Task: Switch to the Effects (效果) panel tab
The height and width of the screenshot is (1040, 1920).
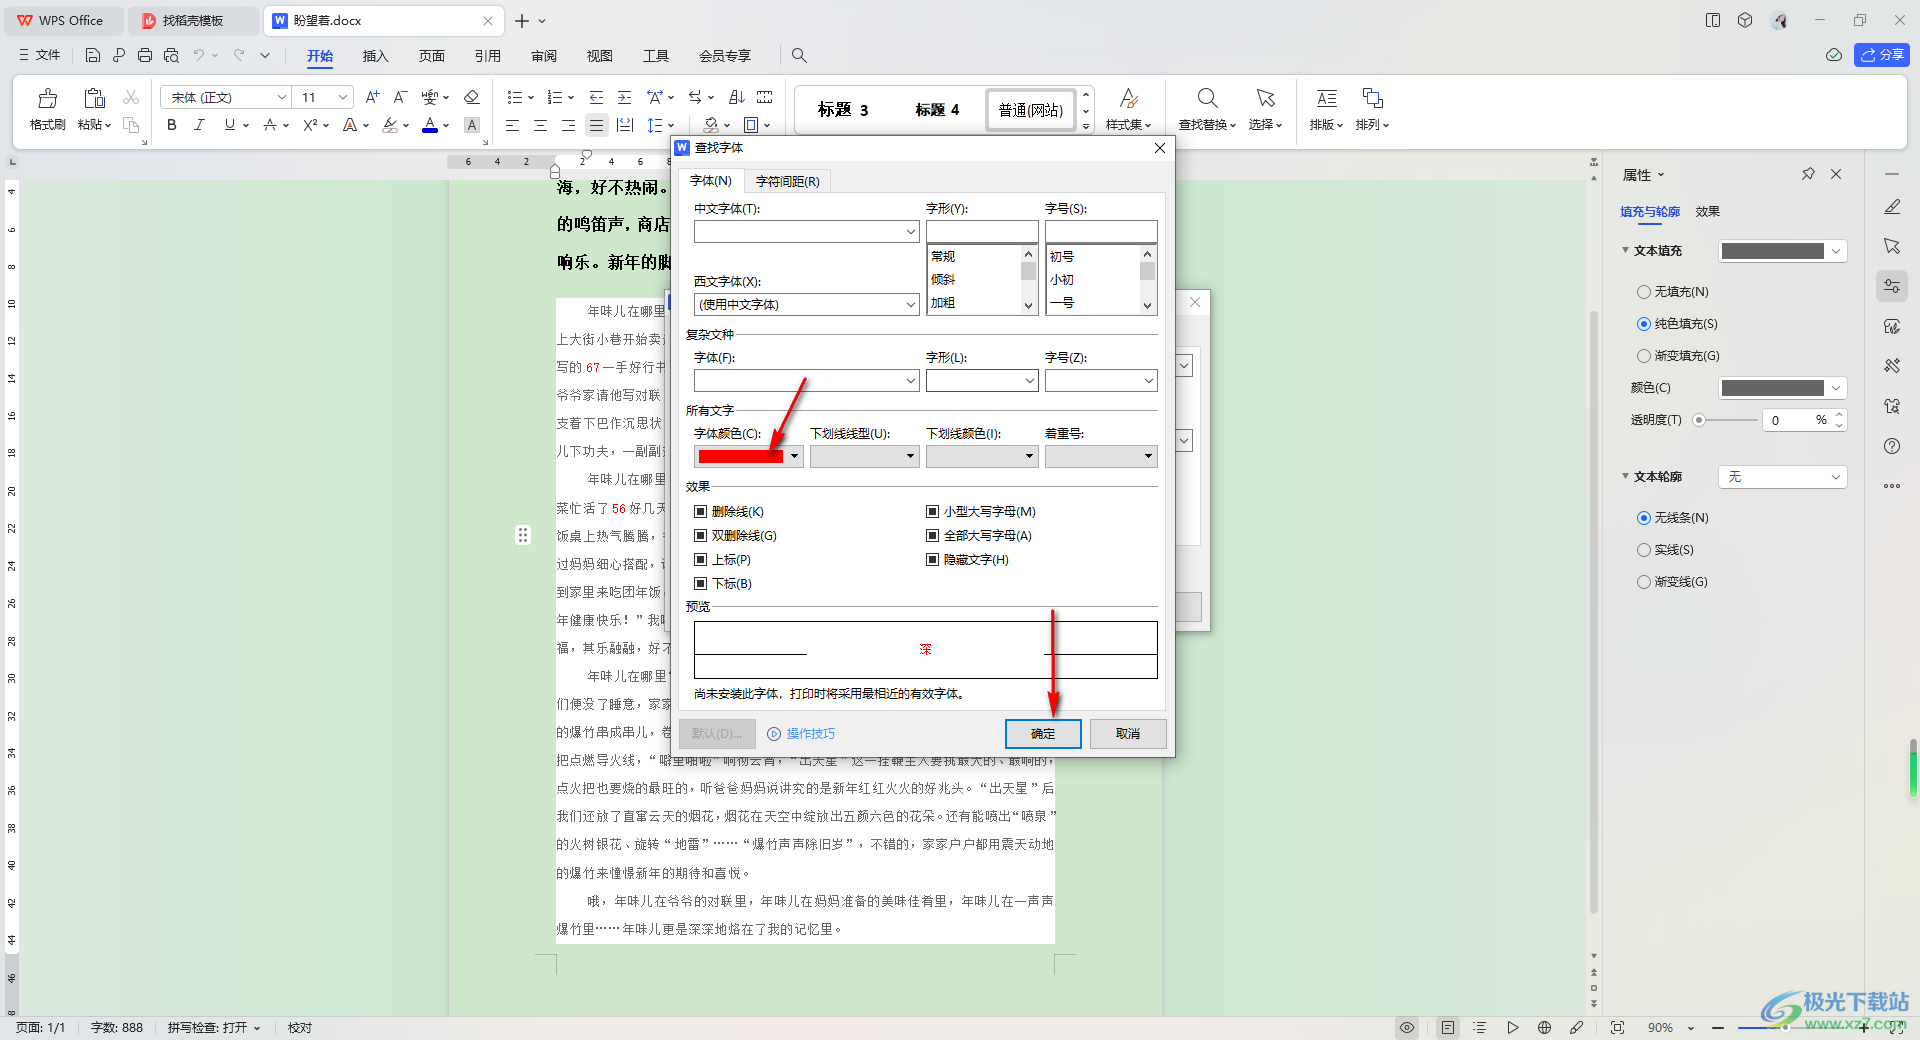Action: pos(1707,212)
